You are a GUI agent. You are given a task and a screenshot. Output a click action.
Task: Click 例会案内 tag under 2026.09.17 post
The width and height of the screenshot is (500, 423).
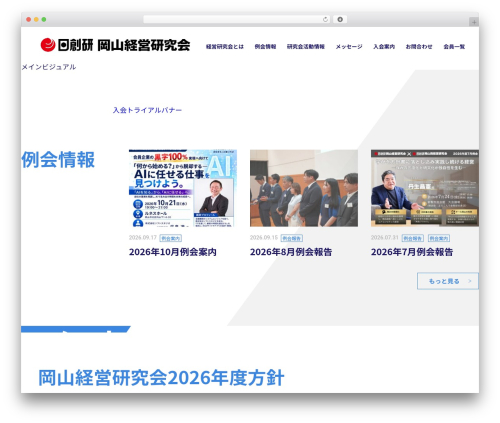coord(171,238)
